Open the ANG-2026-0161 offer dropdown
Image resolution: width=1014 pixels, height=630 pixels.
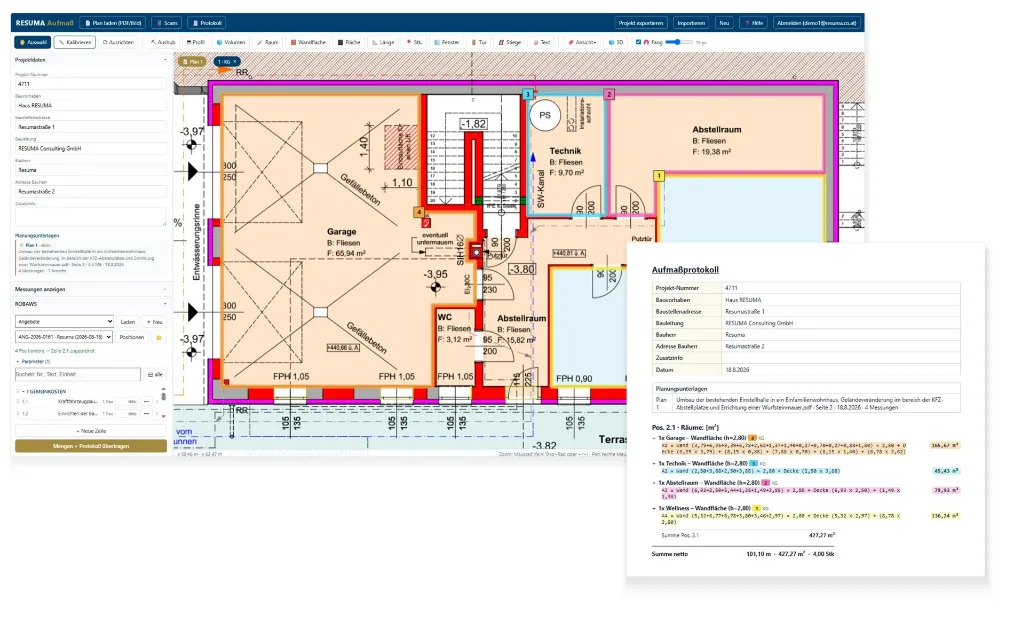(64, 337)
